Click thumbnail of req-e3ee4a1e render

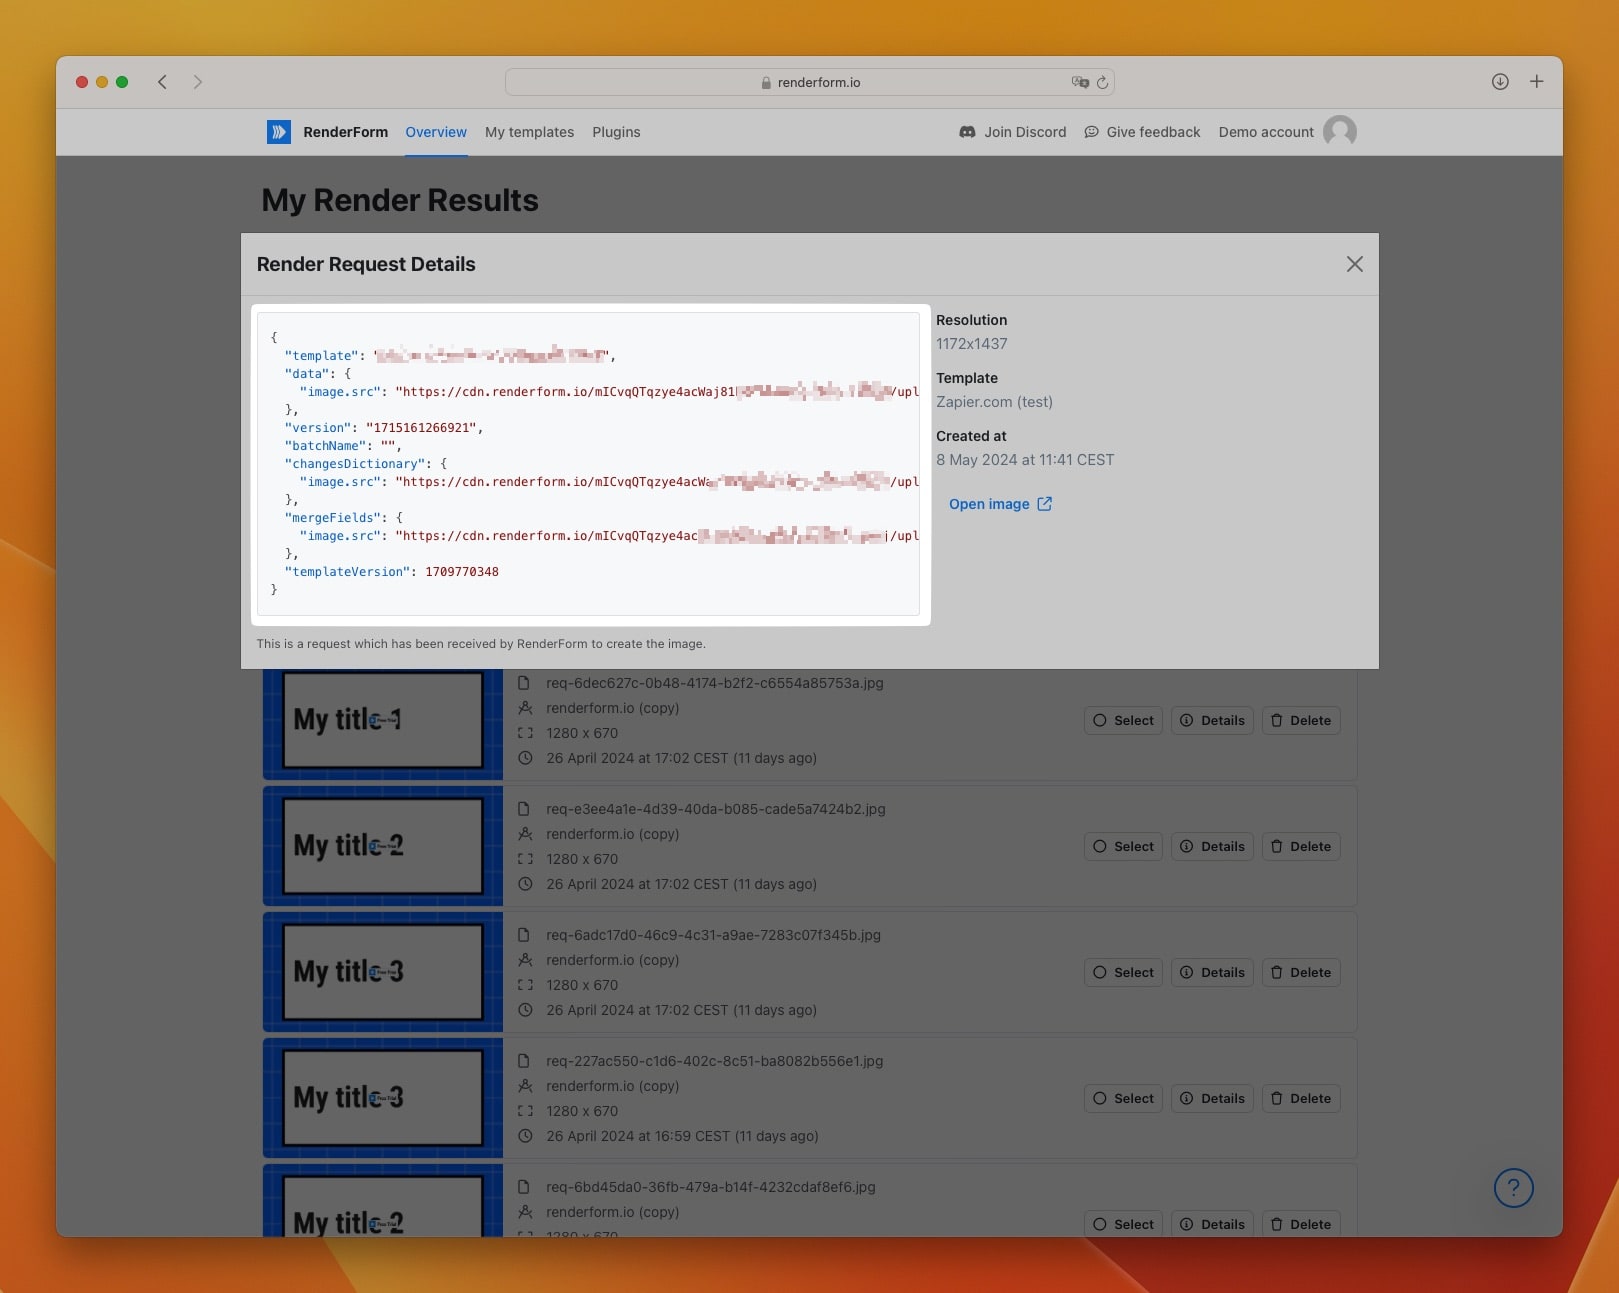pos(383,846)
